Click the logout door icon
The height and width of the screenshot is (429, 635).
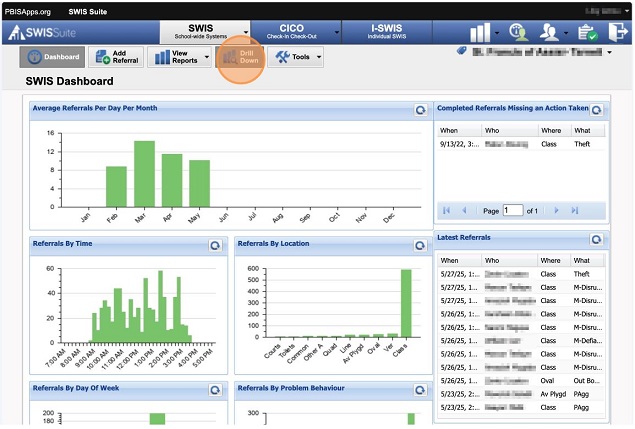pyautogui.click(x=618, y=32)
